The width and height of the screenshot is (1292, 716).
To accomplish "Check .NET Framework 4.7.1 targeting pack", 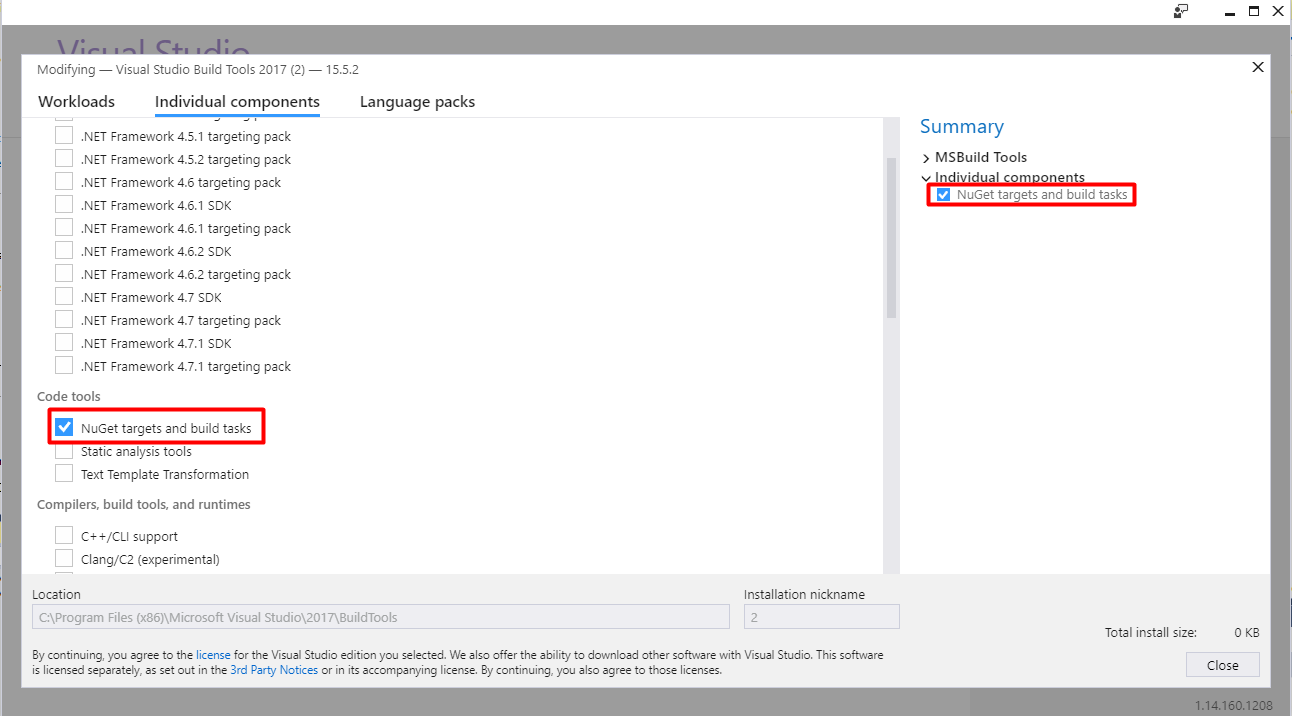I will tap(64, 366).
